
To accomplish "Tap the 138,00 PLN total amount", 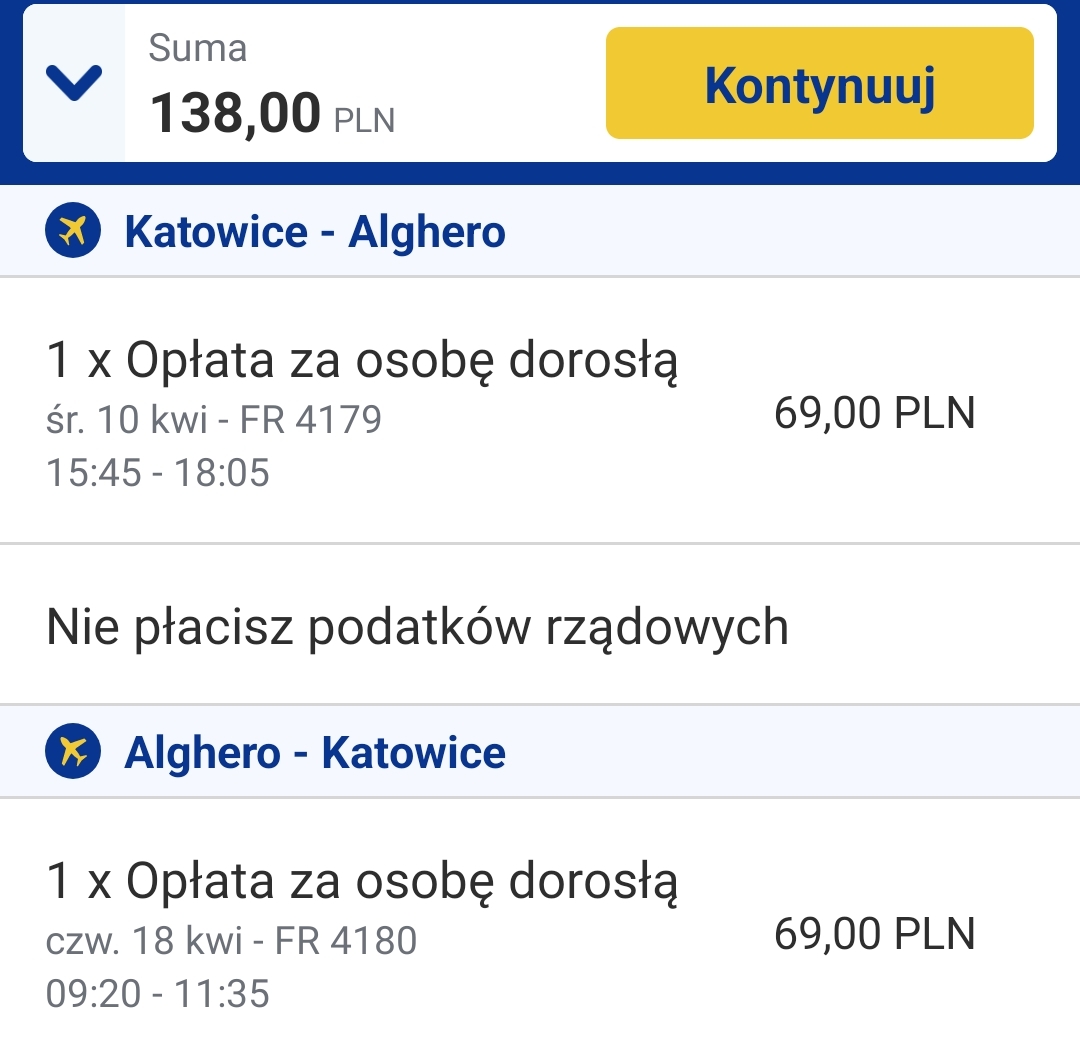I will [272, 113].
